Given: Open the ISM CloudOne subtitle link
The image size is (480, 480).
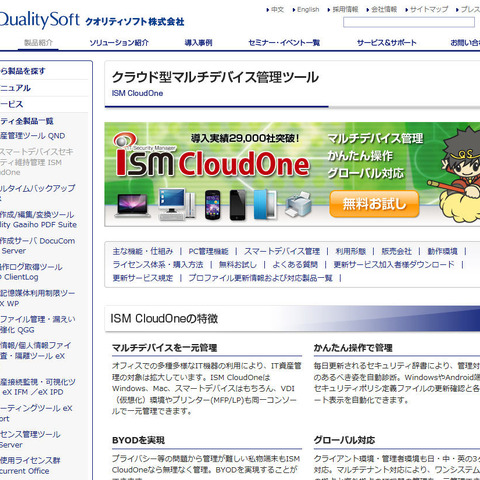Looking at the screenshot, I should tap(137, 93).
